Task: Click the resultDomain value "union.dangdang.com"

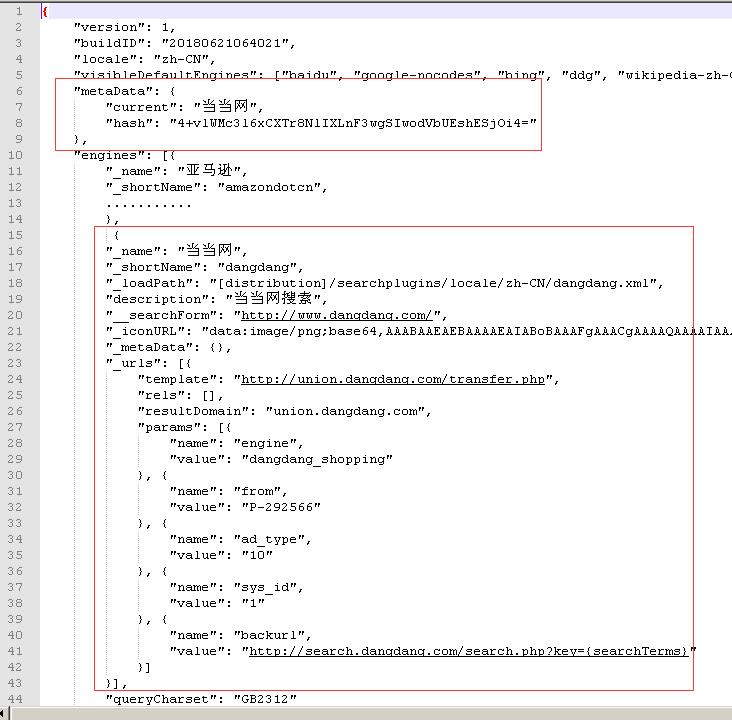Action: click(x=345, y=411)
